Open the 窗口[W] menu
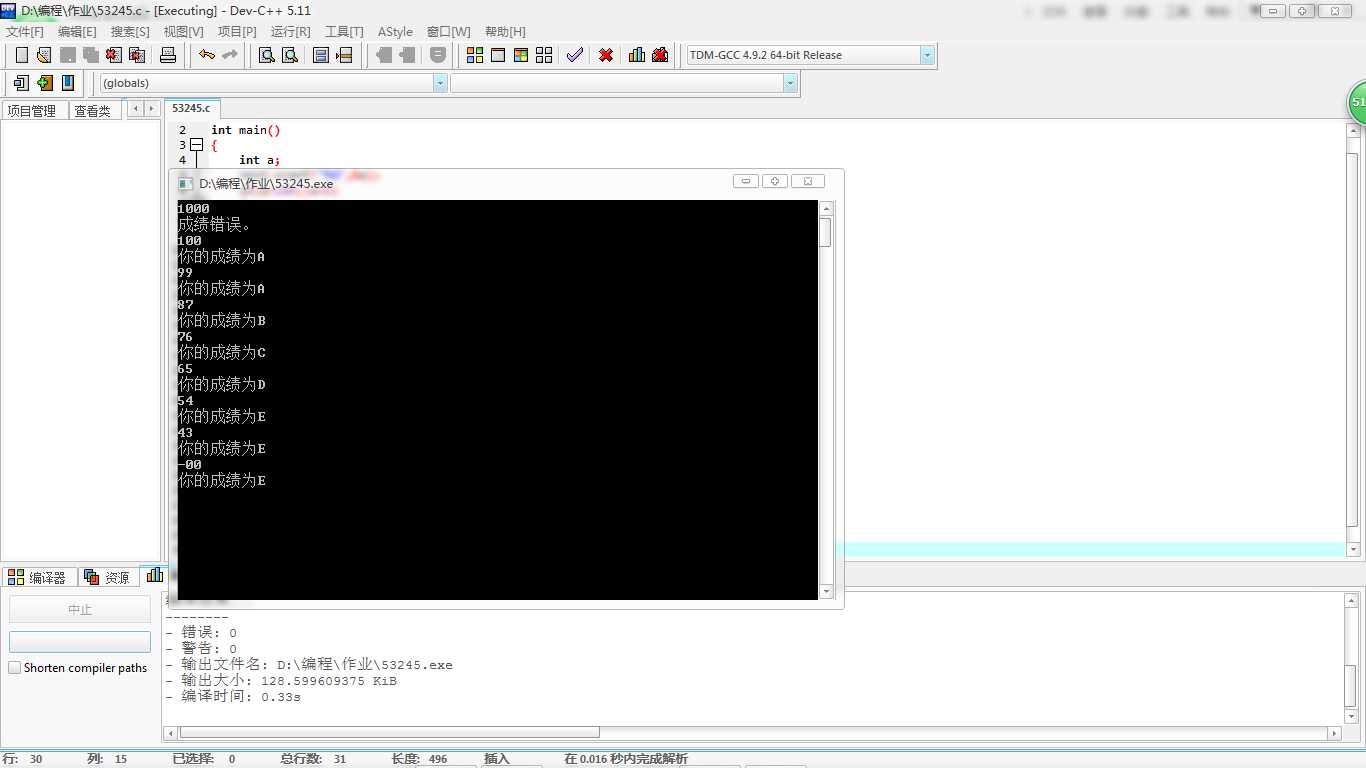This screenshot has width=1366, height=768. pyautogui.click(x=448, y=32)
